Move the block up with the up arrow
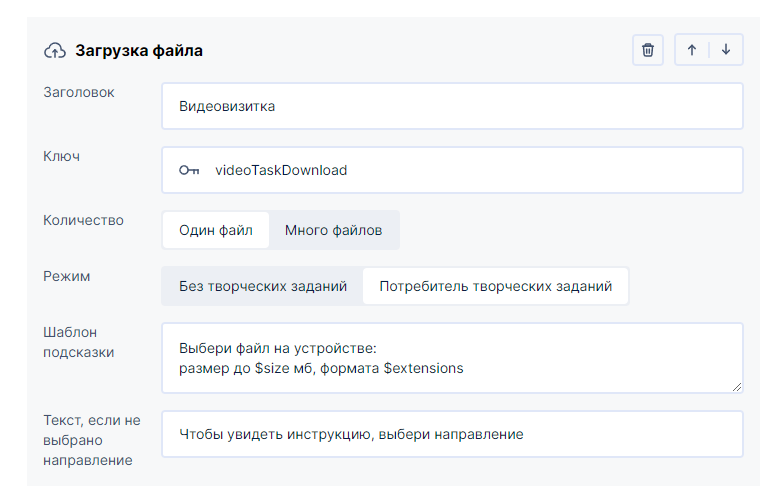The width and height of the screenshot is (779, 504). [x=692, y=50]
